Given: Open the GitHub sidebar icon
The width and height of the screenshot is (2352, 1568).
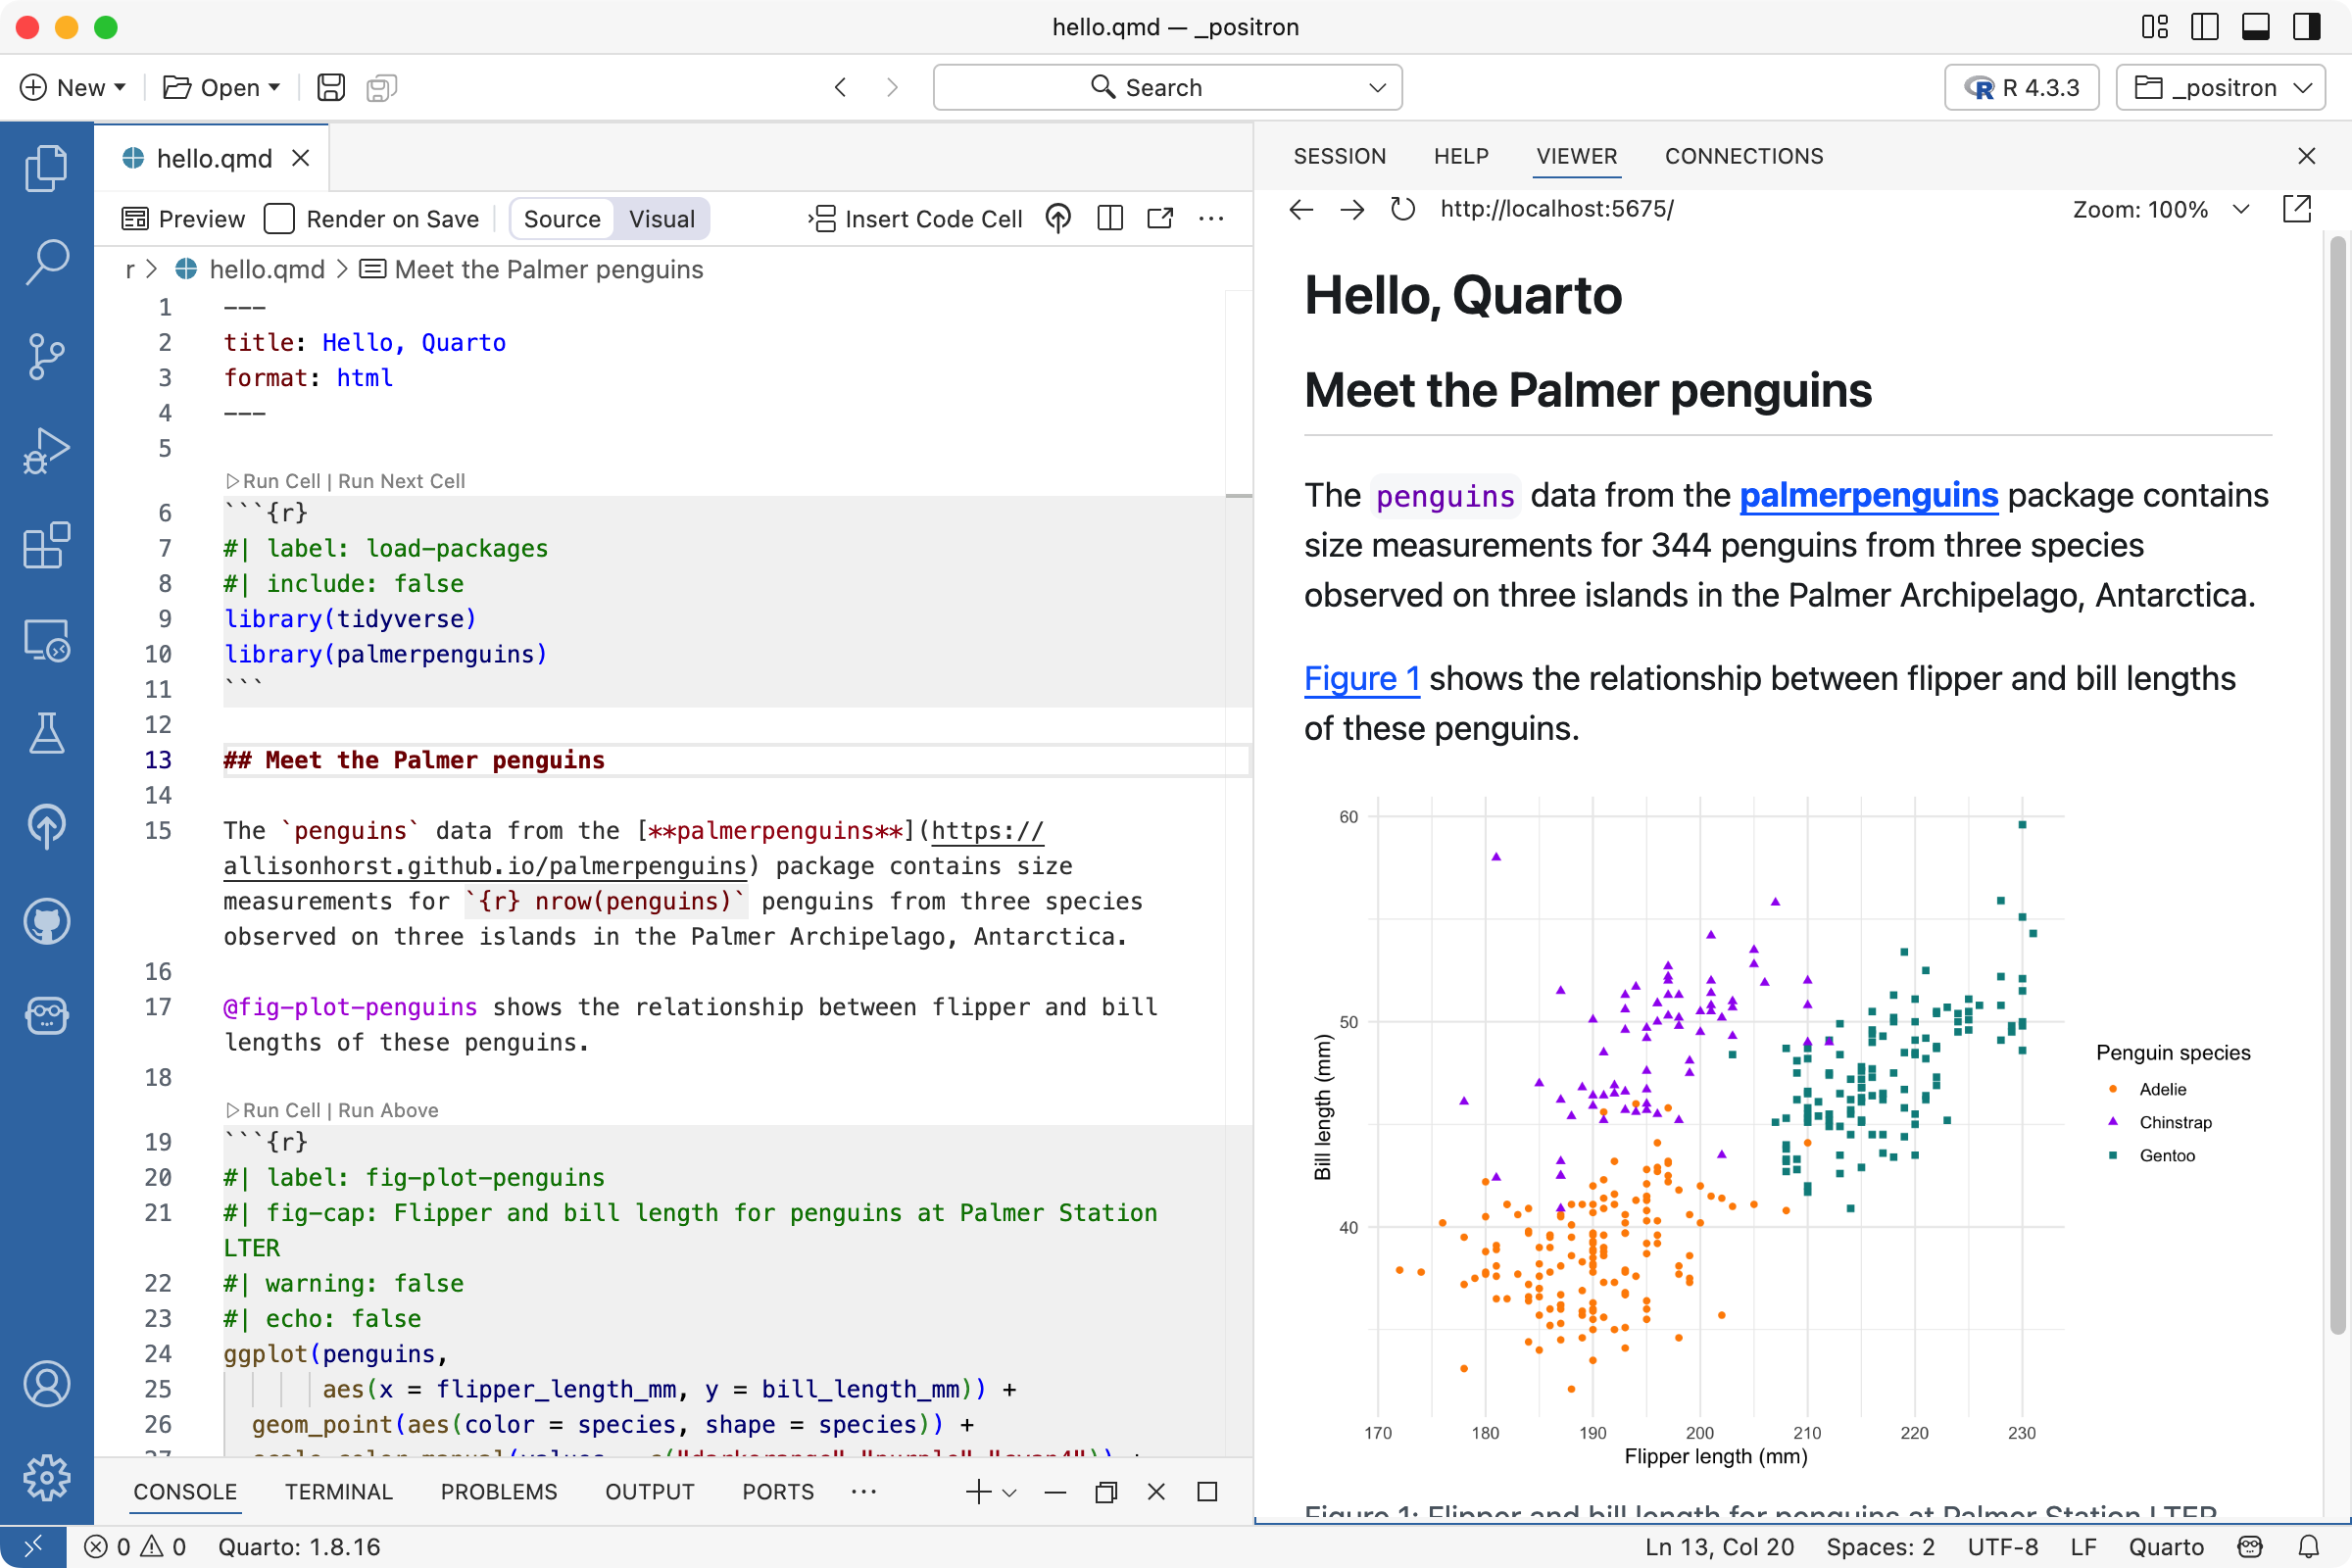Looking at the screenshot, I should tap(46, 922).
